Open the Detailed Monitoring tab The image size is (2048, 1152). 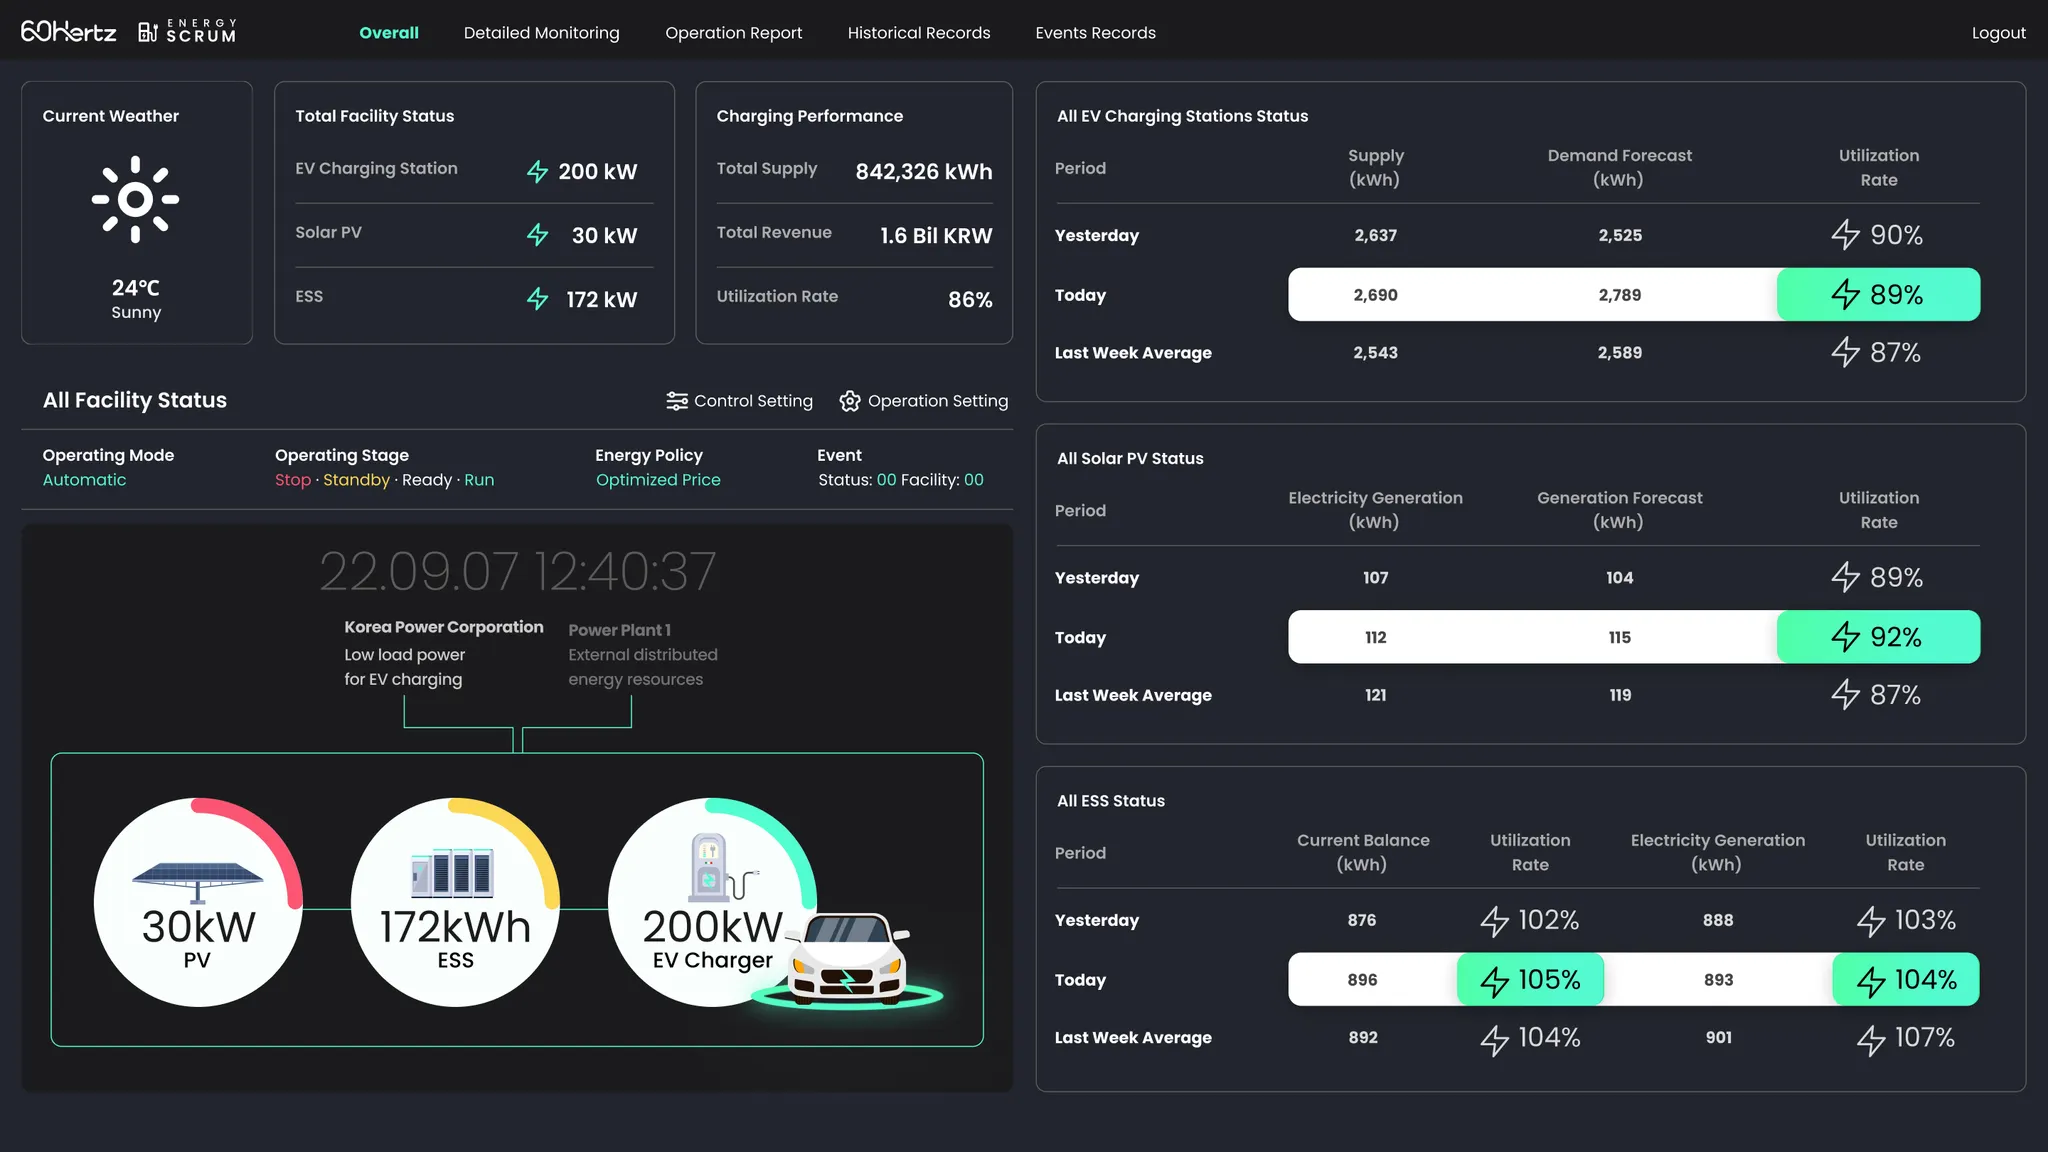pyautogui.click(x=541, y=33)
